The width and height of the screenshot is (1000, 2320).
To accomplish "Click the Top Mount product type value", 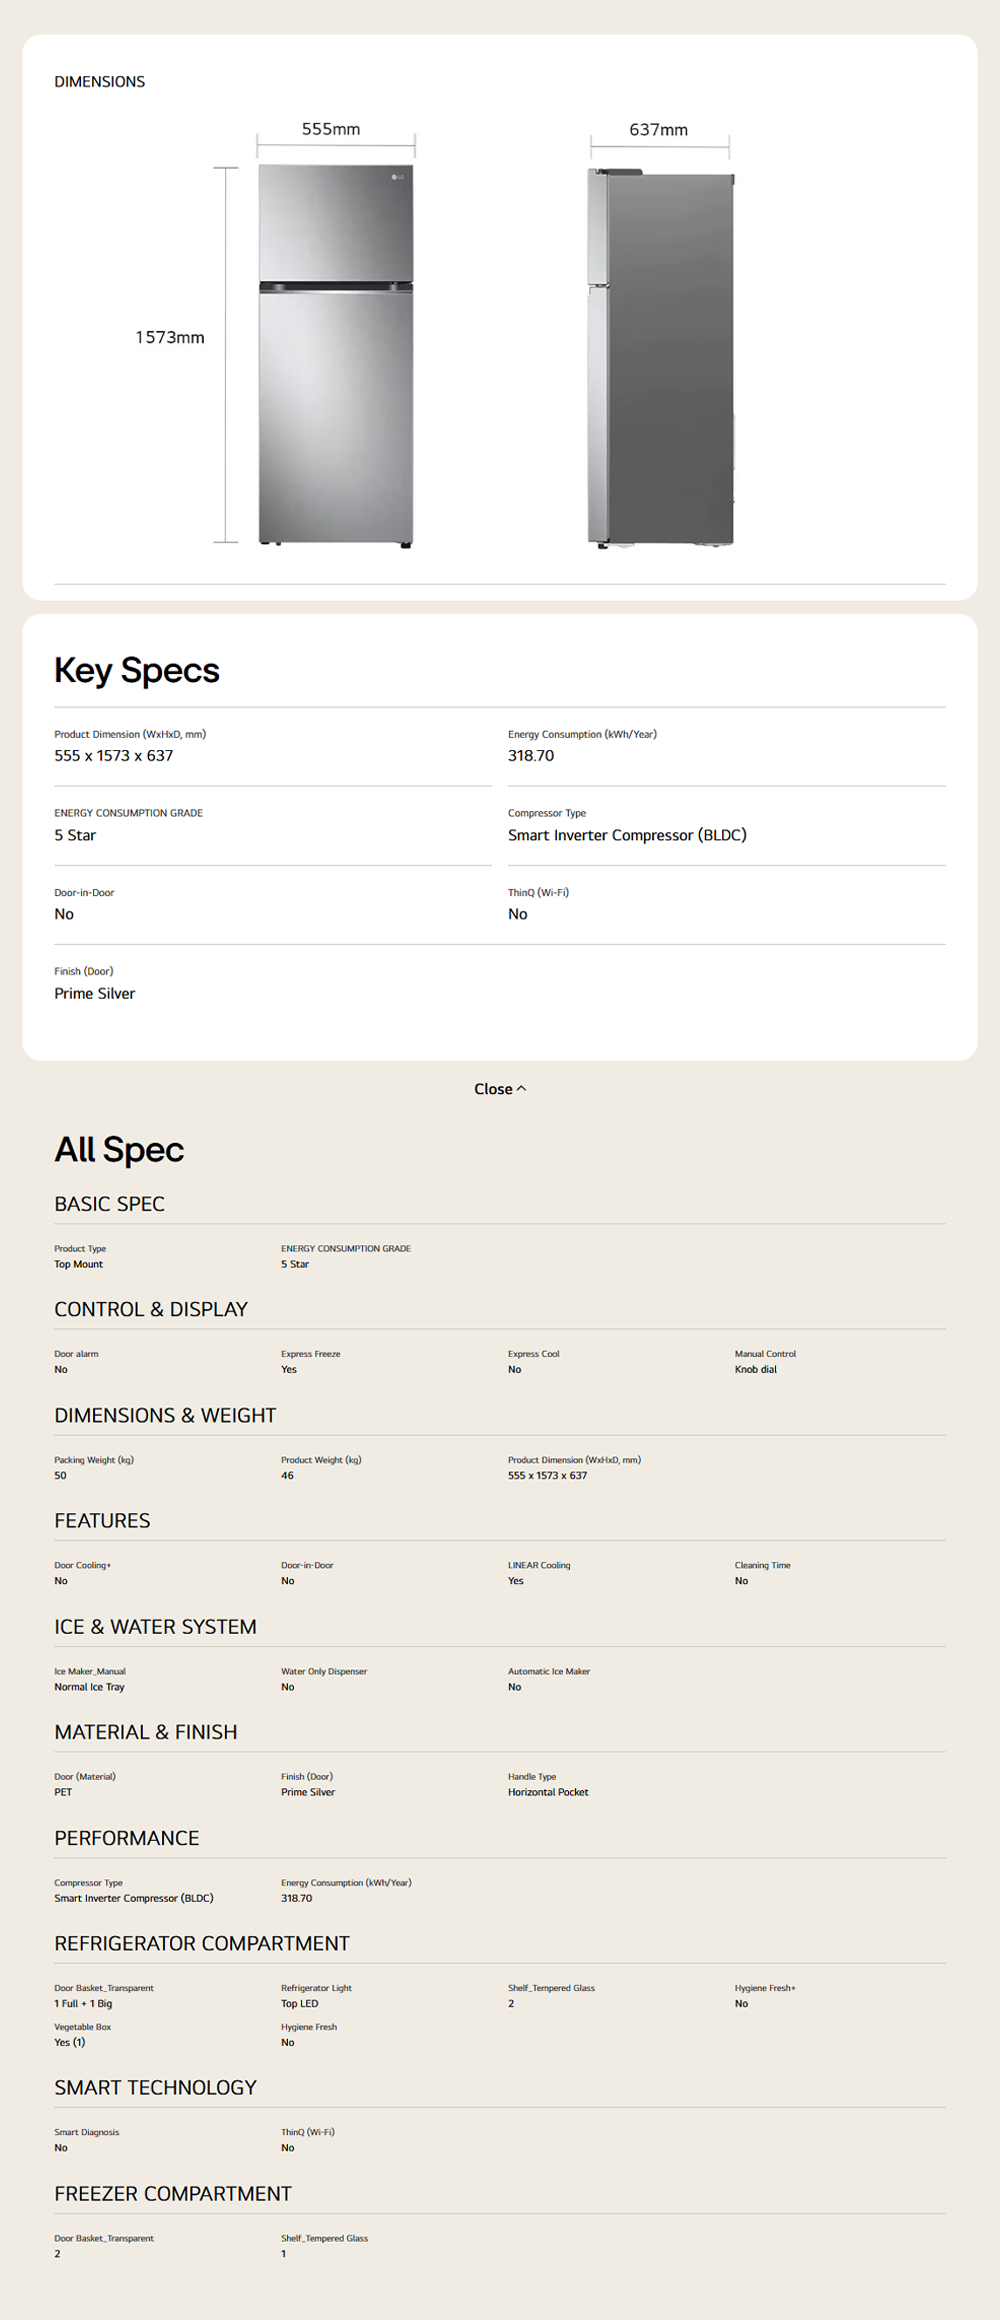I will pos(79,1264).
